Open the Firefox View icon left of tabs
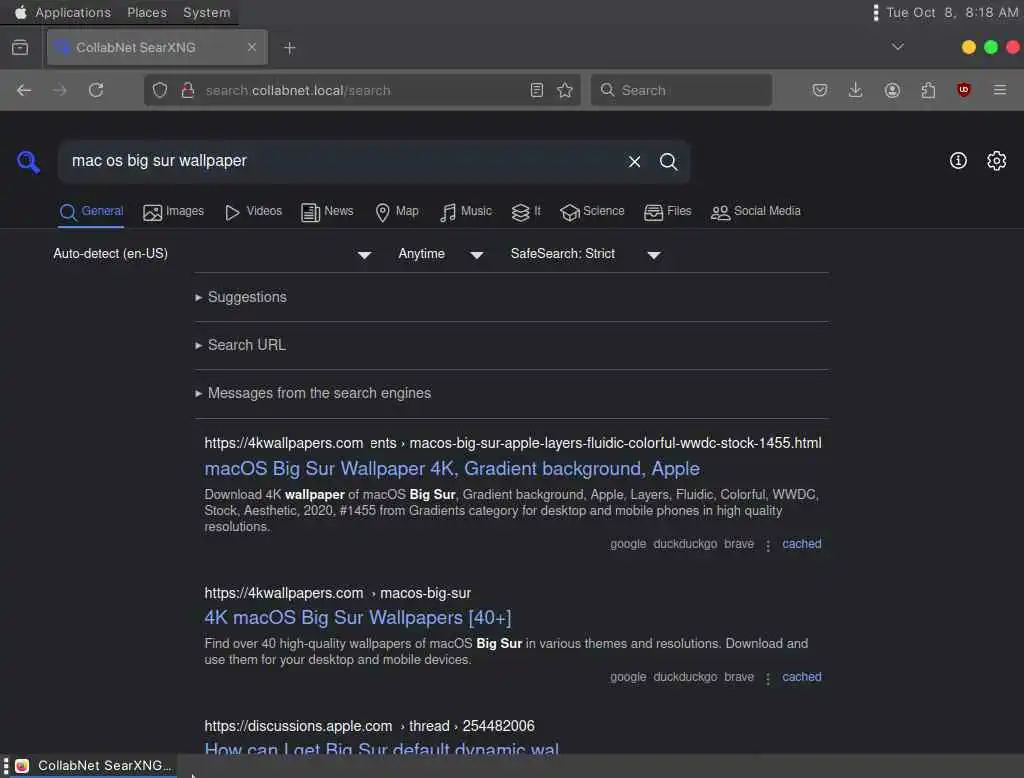The width and height of the screenshot is (1024, 778). [x=20, y=47]
